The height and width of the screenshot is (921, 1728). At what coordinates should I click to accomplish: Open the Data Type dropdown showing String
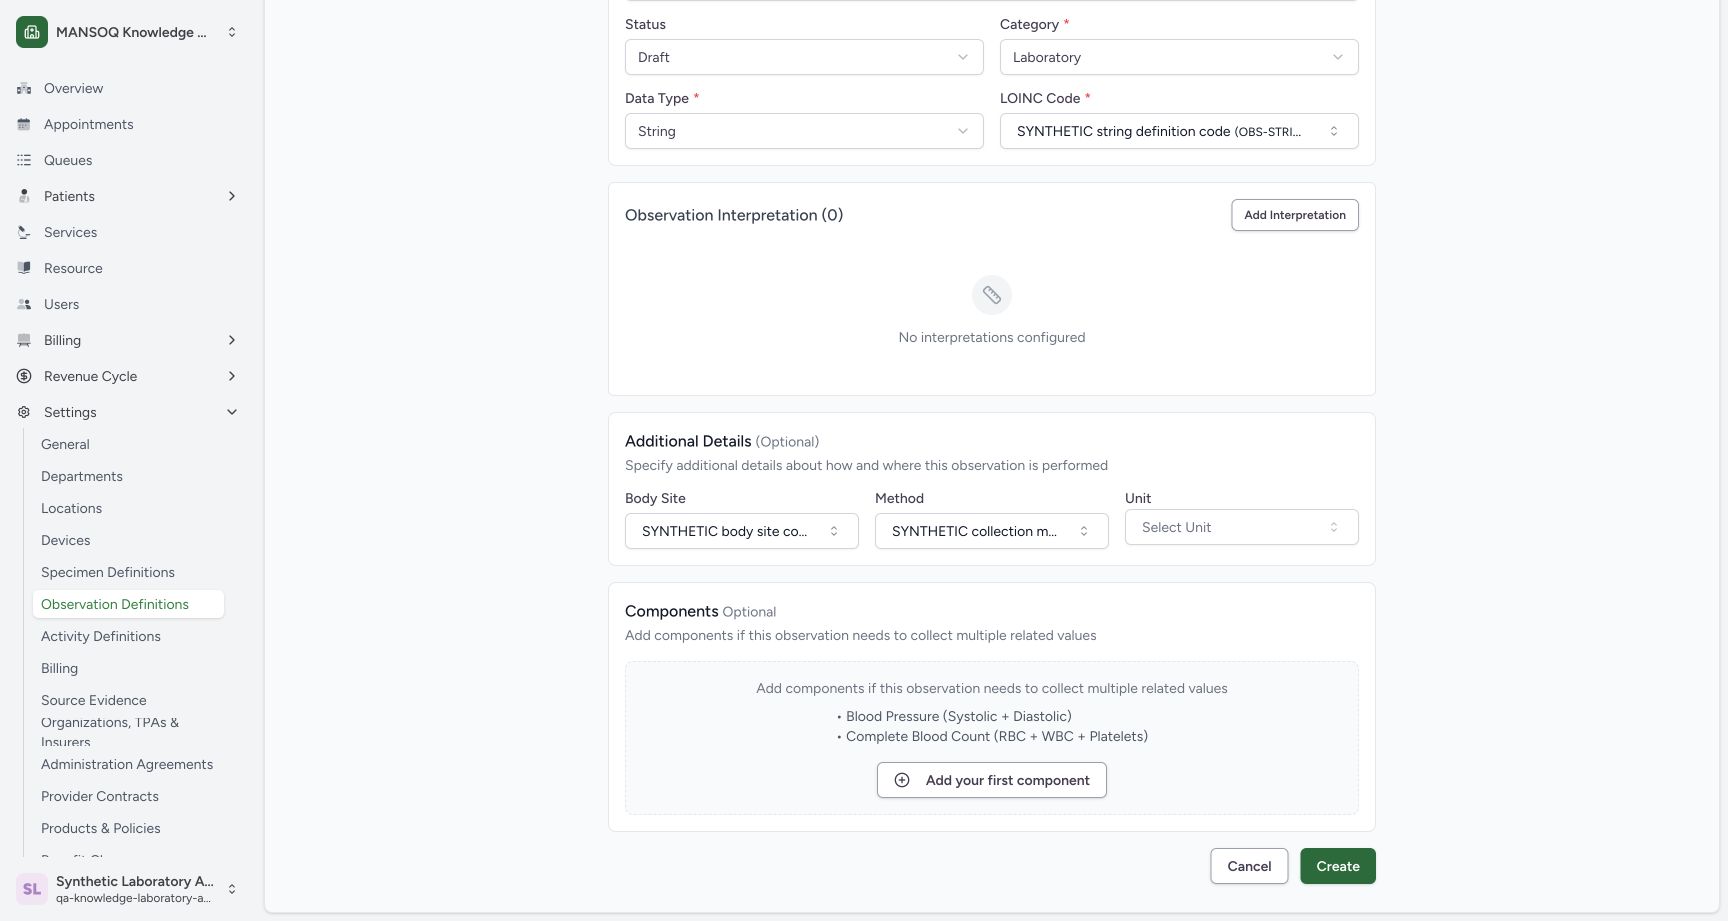tap(804, 131)
